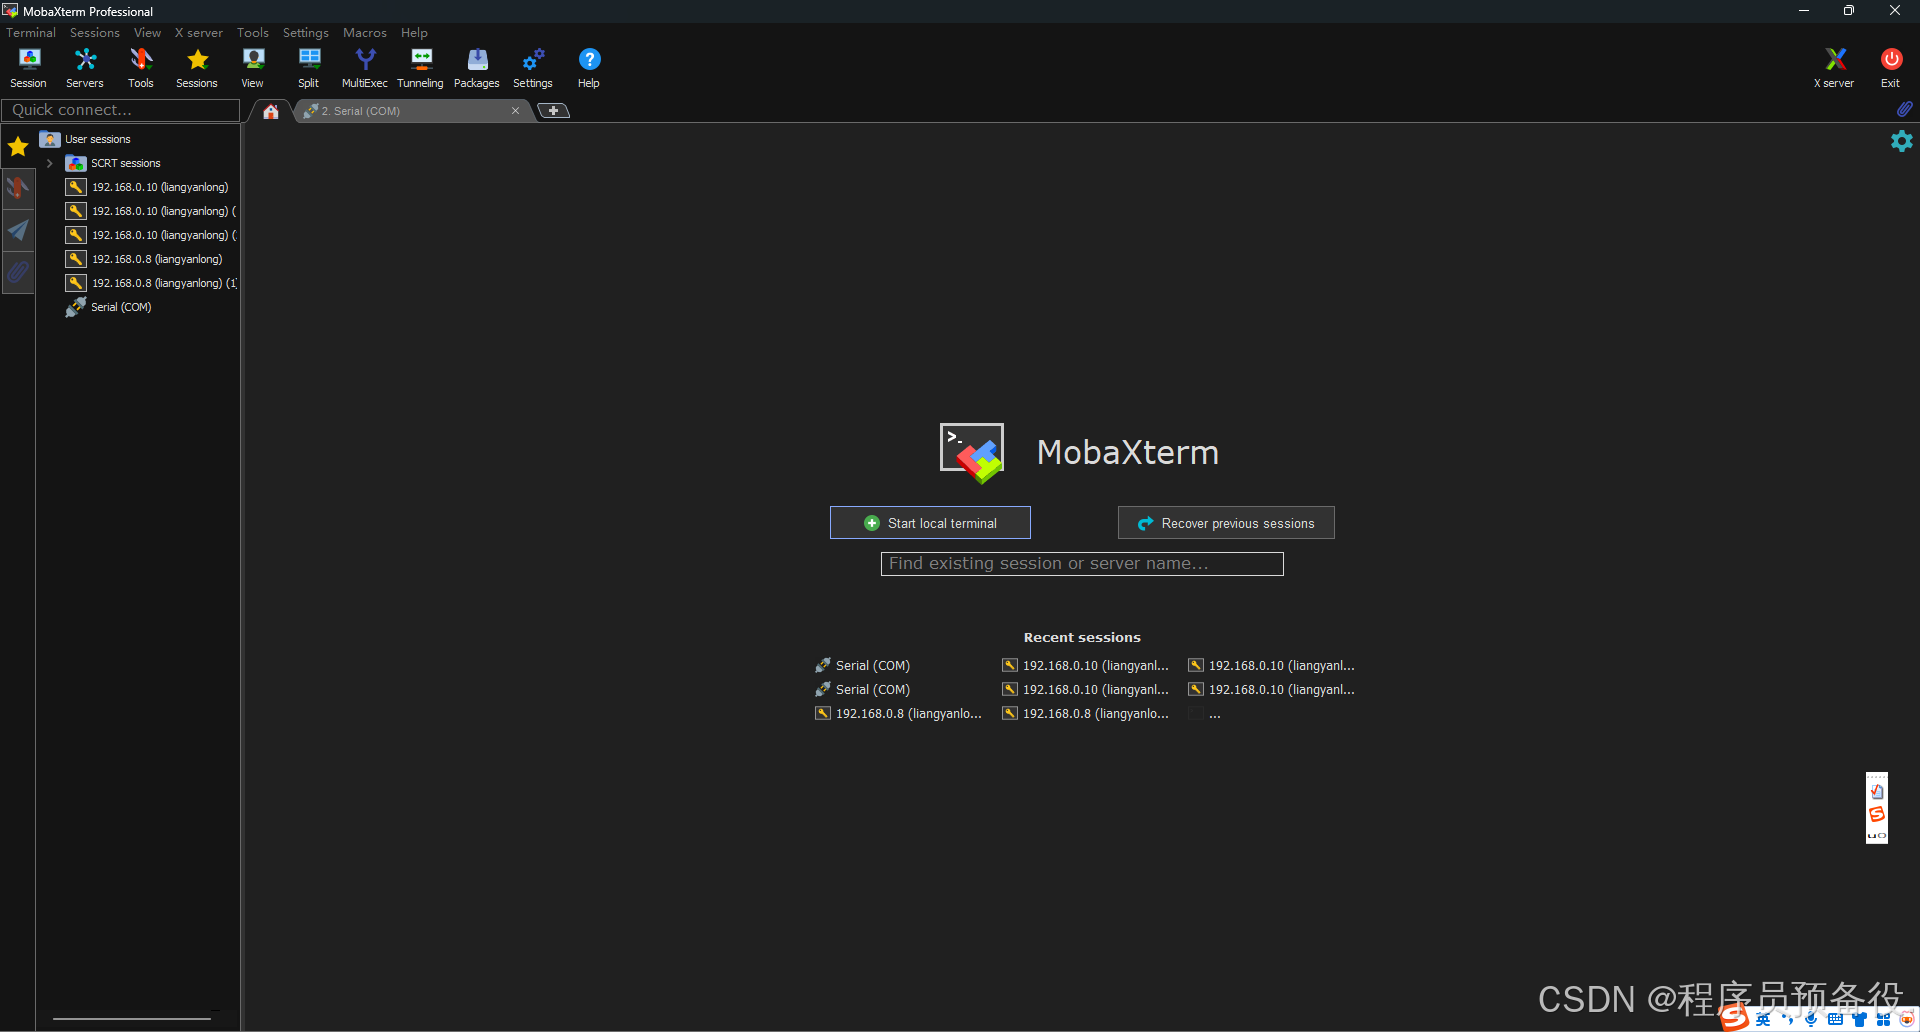Screen dimensions: 1920x1032
Task: Open the Settings menu in menu bar
Action: 306,33
